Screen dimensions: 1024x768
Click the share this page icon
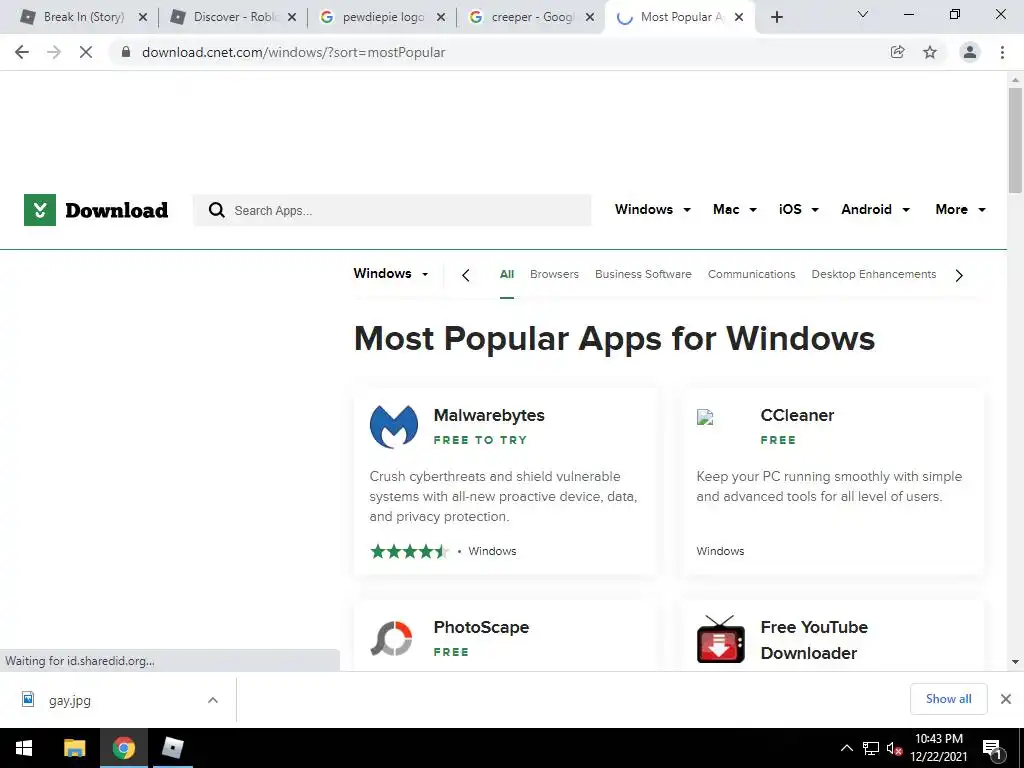point(897,52)
